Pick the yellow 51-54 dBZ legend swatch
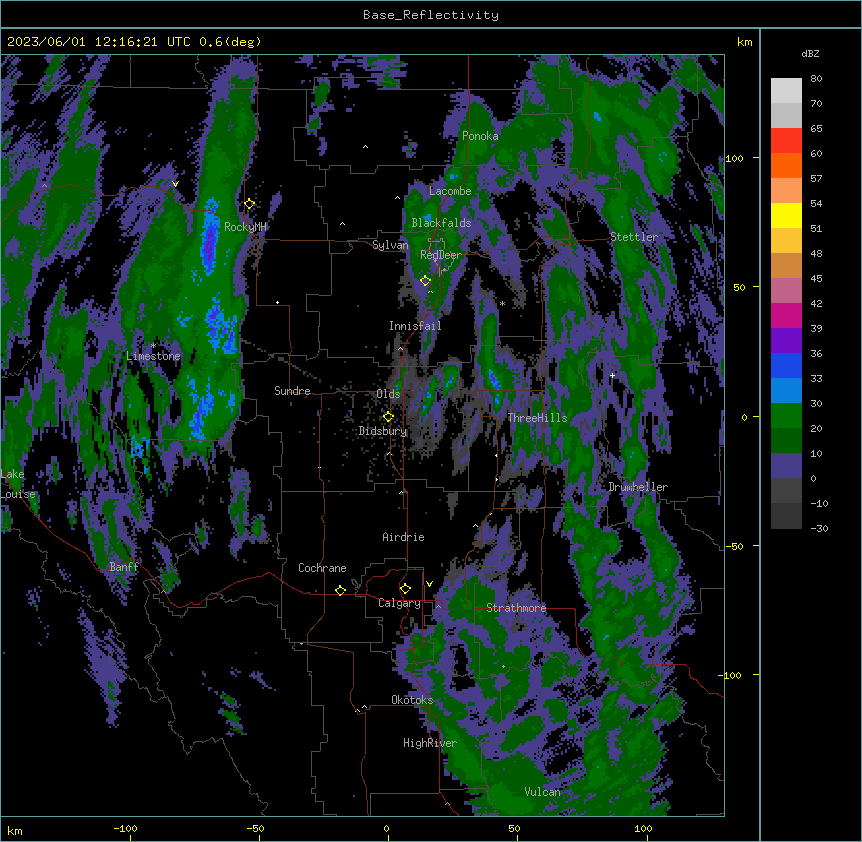Viewport: 862px width, 842px height. (x=786, y=215)
